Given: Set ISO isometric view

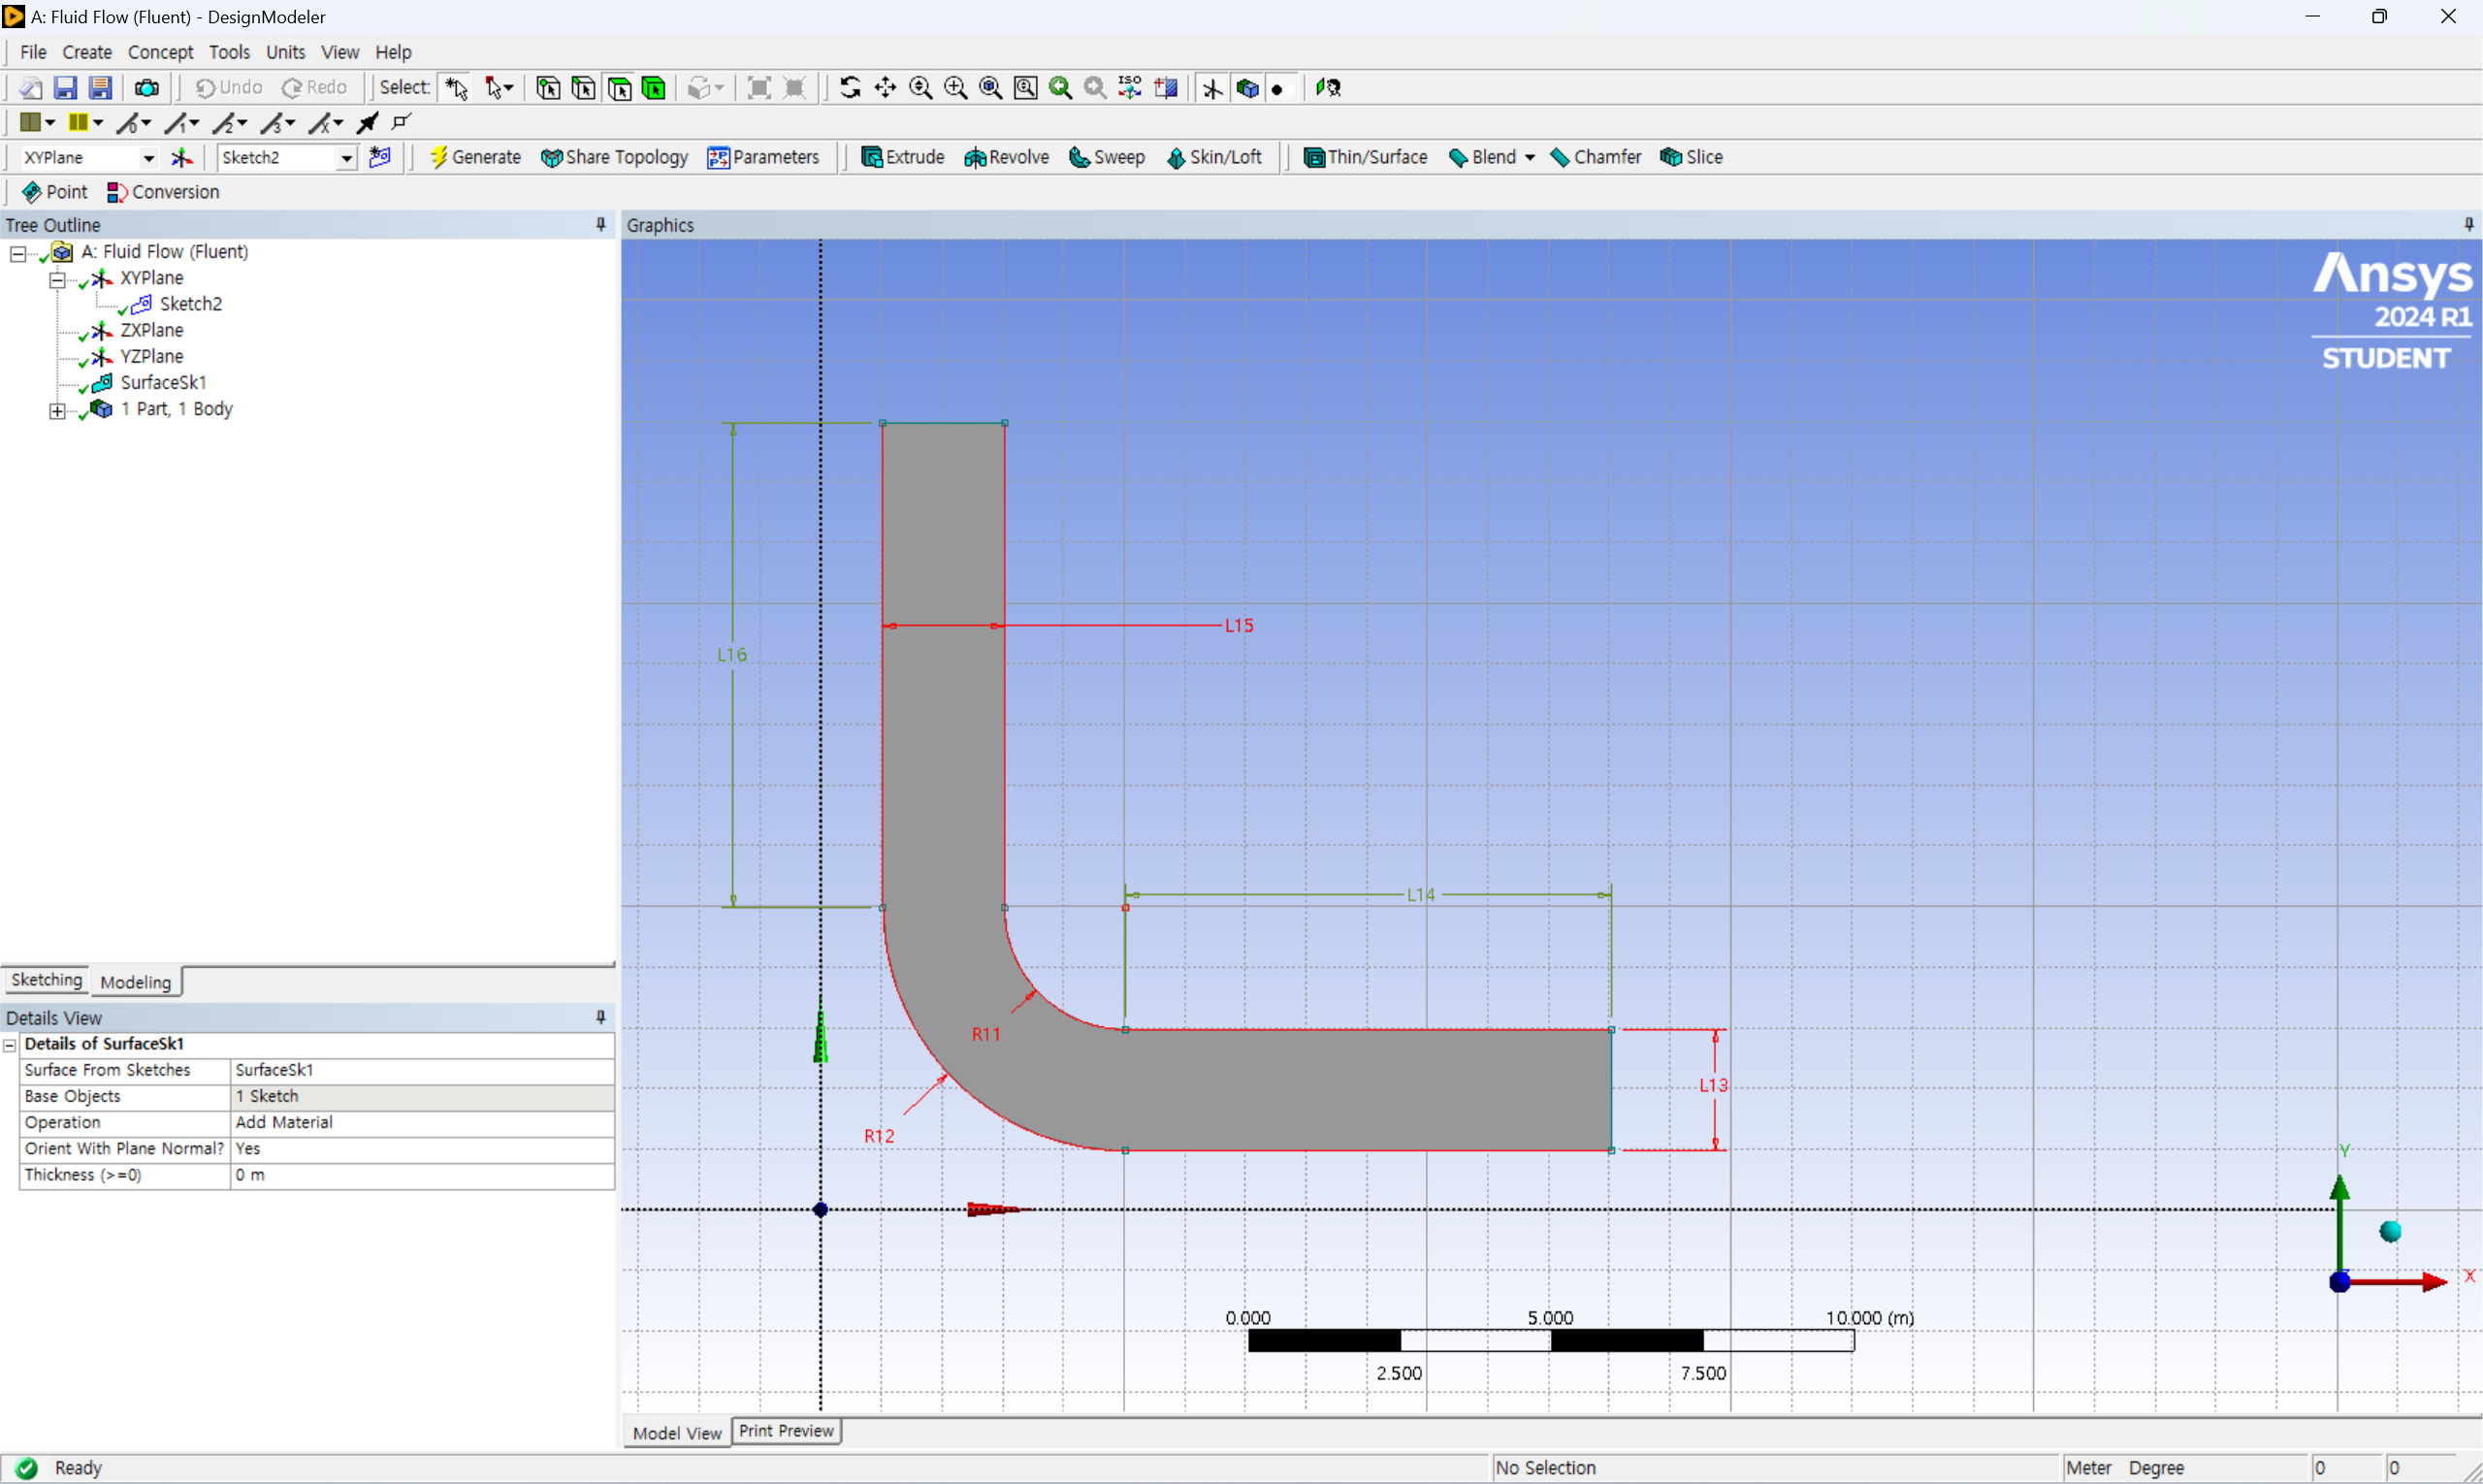Looking at the screenshot, I should click(x=1130, y=88).
